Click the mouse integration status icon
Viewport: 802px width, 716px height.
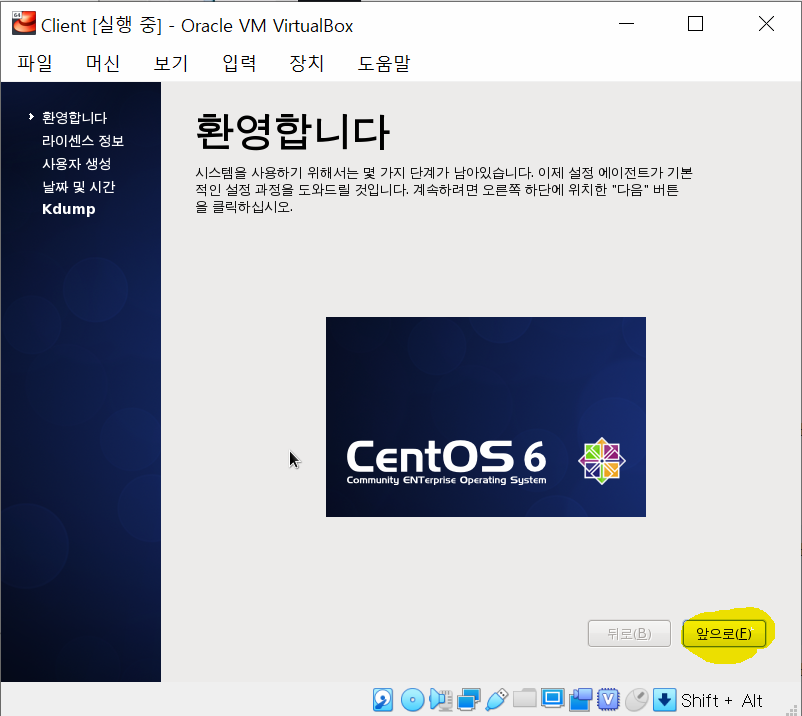[637, 700]
